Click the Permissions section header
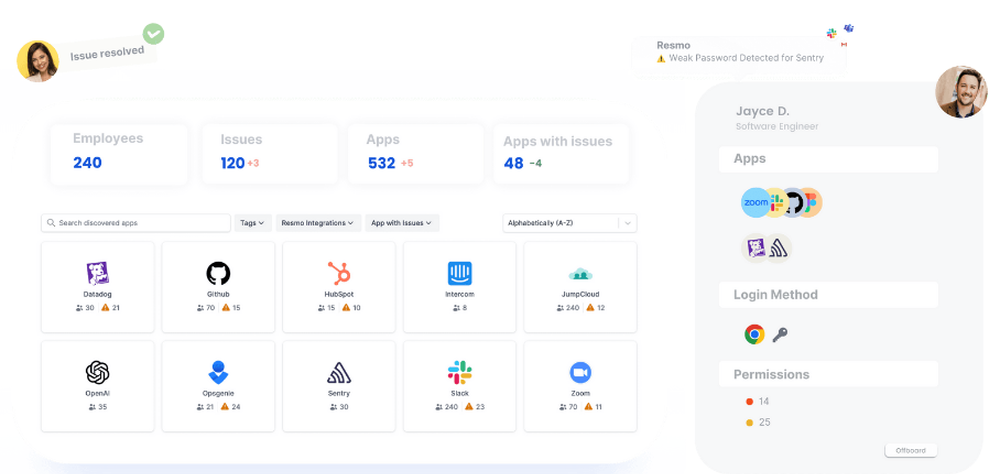The width and height of the screenshot is (1000, 474). pos(828,374)
